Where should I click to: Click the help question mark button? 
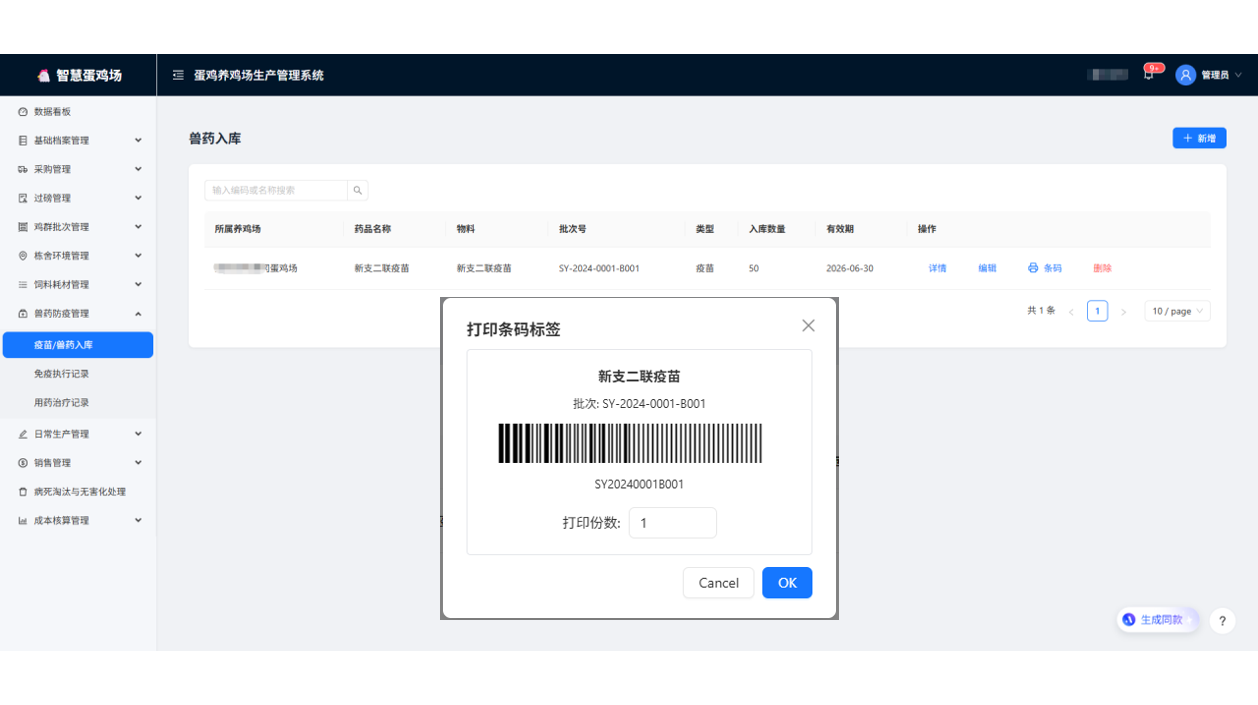[x=1222, y=621]
